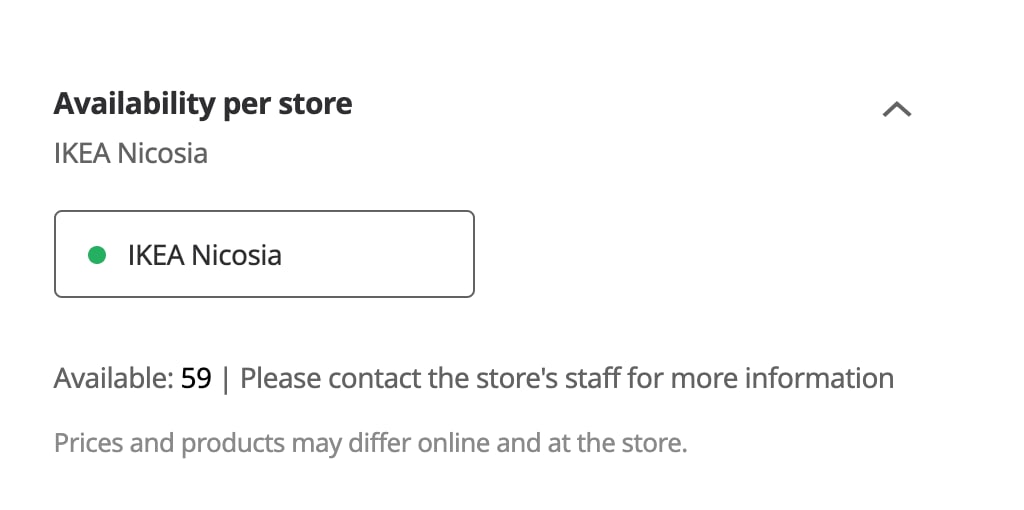Click the empty right area of store box
Viewport: 1024px width, 510px height.
400,254
